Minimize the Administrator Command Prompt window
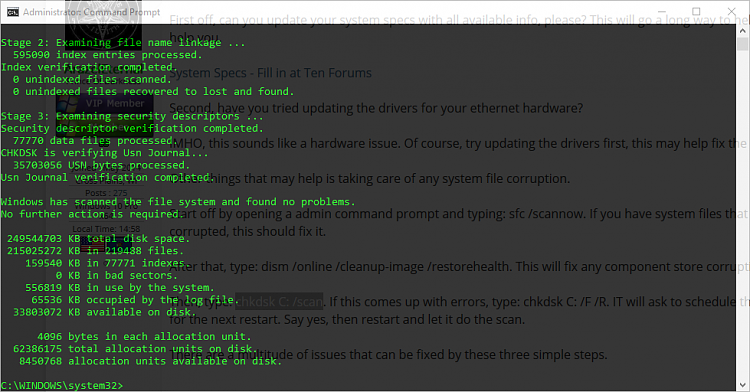Viewport: 750px width, 392px height. pyautogui.click(x=662, y=11)
